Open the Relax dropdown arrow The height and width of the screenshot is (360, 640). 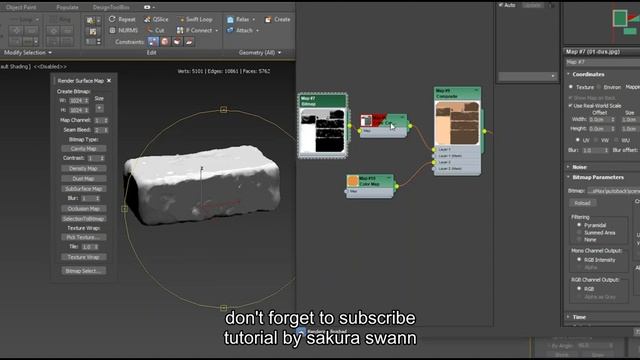(x=253, y=20)
